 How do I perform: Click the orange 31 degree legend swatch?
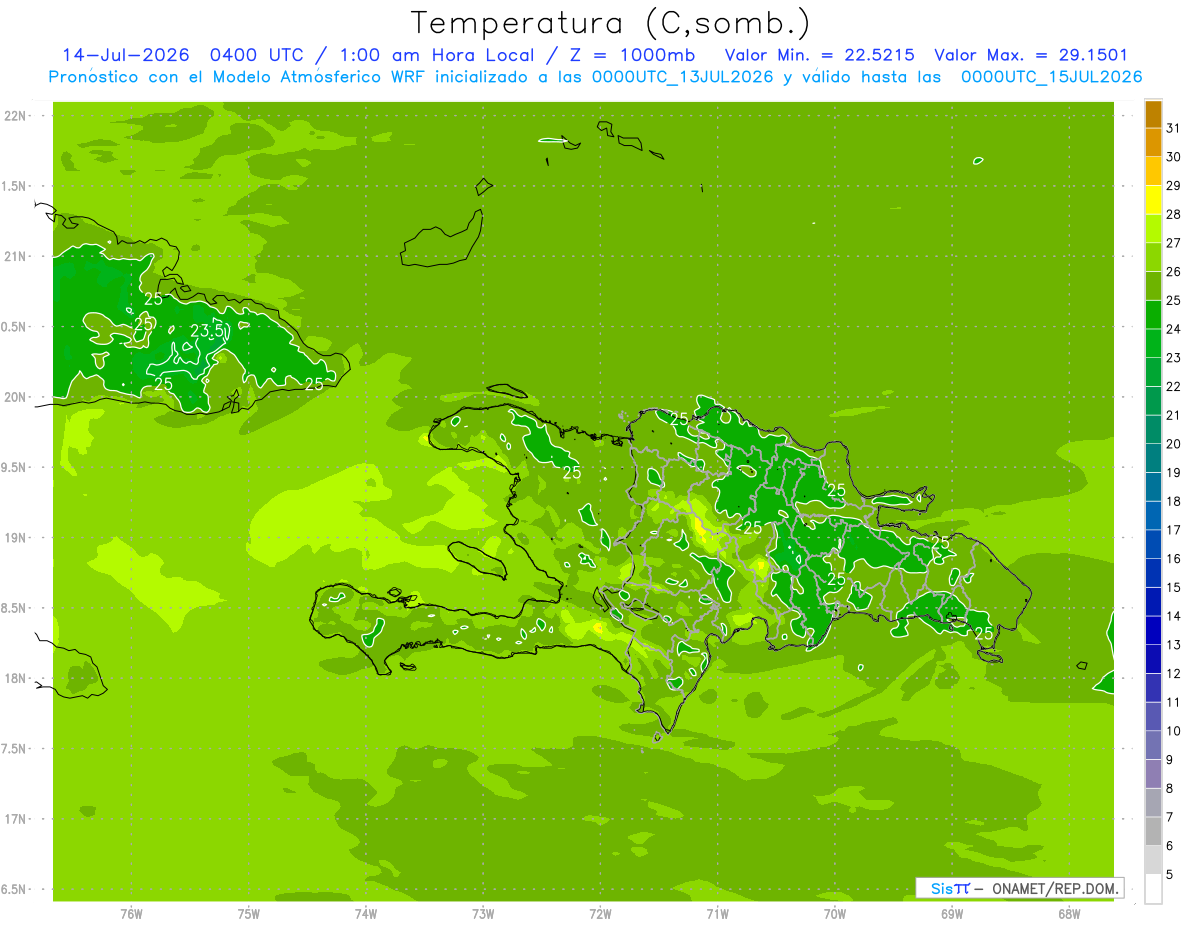[1153, 113]
